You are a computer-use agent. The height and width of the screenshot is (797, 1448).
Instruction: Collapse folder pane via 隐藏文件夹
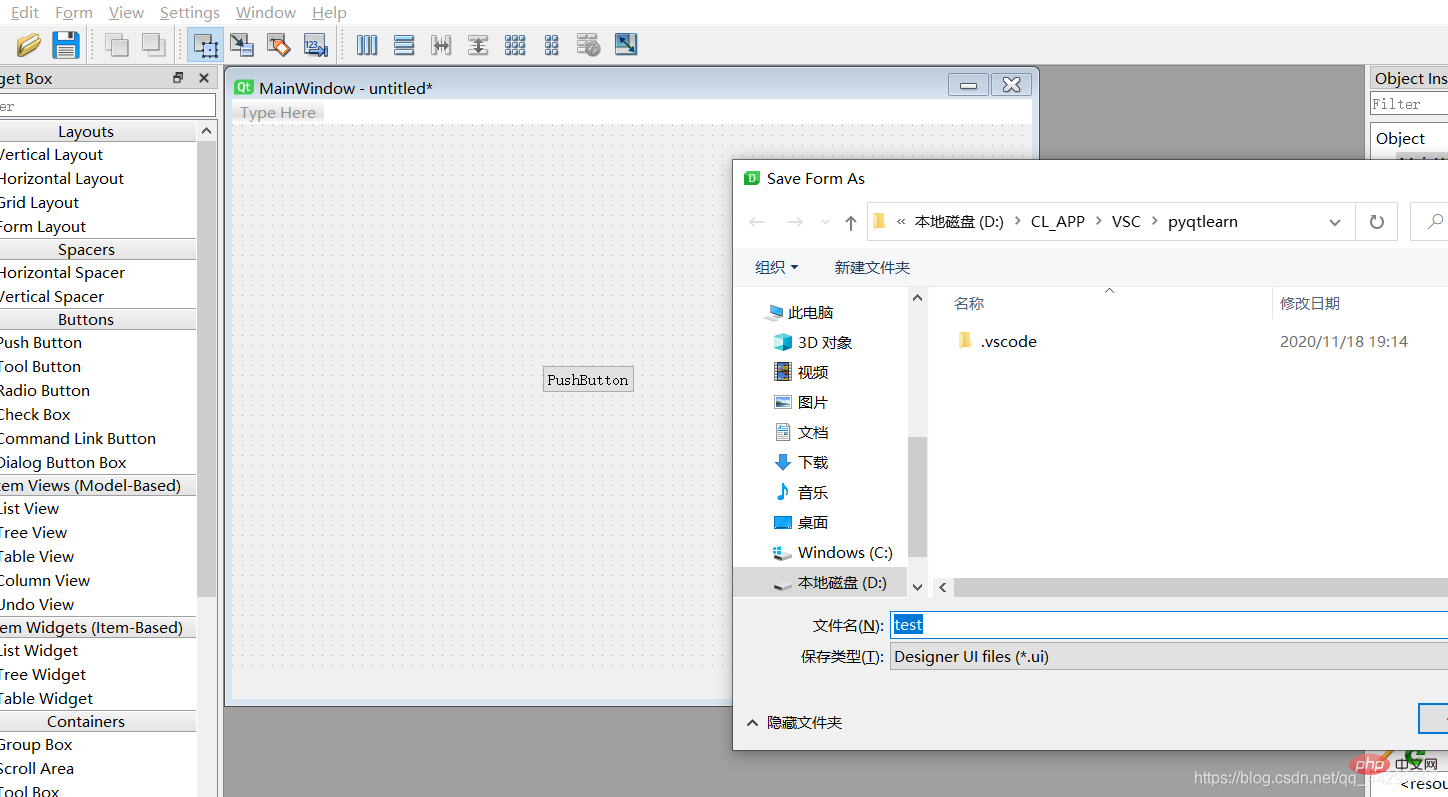pos(795,722)
